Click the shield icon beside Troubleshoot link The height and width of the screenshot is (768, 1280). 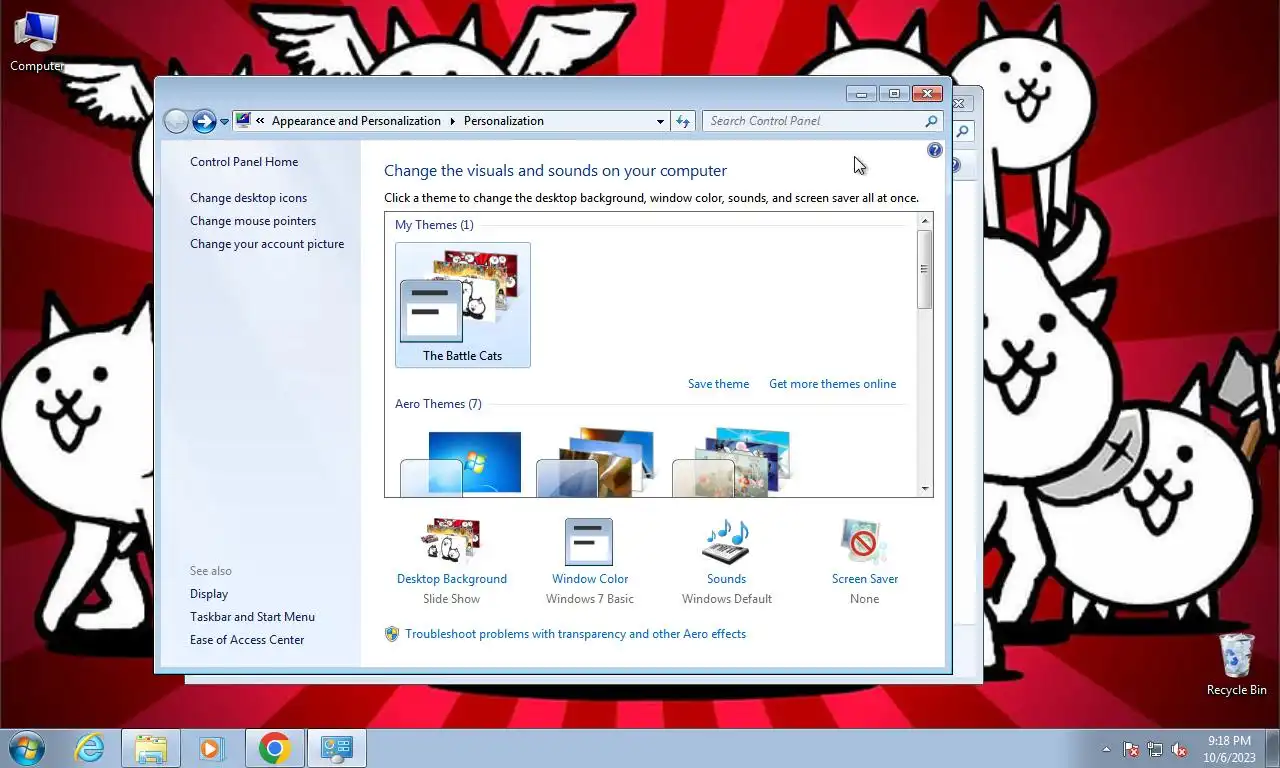(x=392, y=634)
